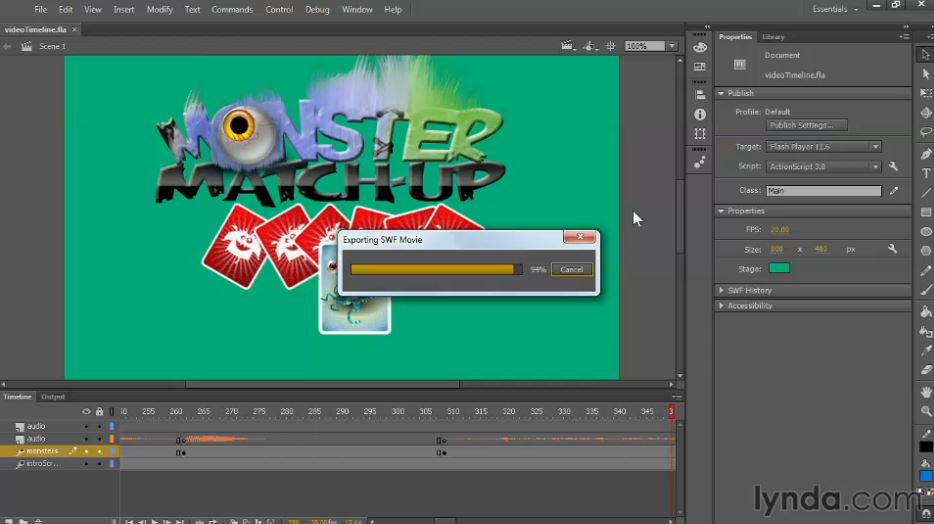Toggle visibility dot on top audio layer
Image resolution: width=934 pixels, height=524 pixels.
[x=86, y=426]
